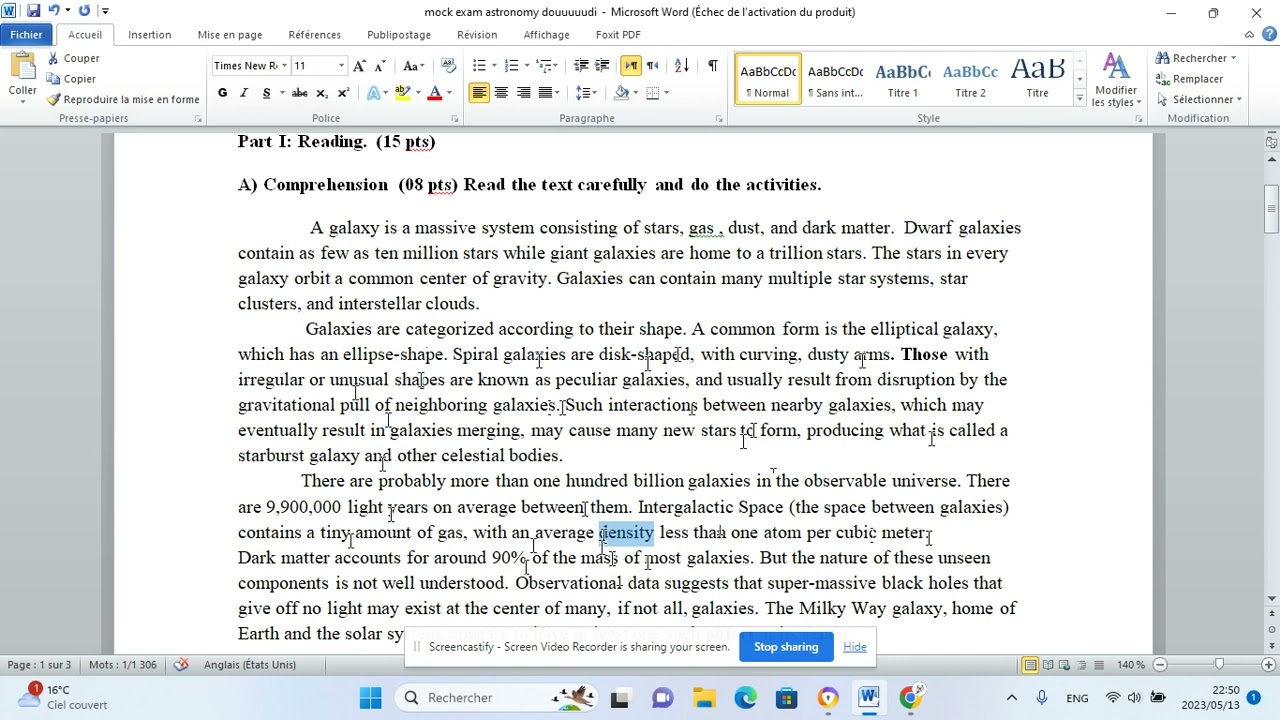Image resolution: width=1280 pixels, height=720 pixels.
Task: Open File Explorer from the taskbar
Action: [704, 698]
